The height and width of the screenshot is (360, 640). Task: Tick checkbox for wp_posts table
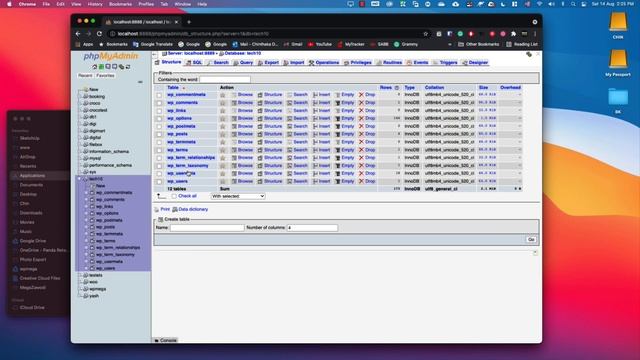click(159, 134)
